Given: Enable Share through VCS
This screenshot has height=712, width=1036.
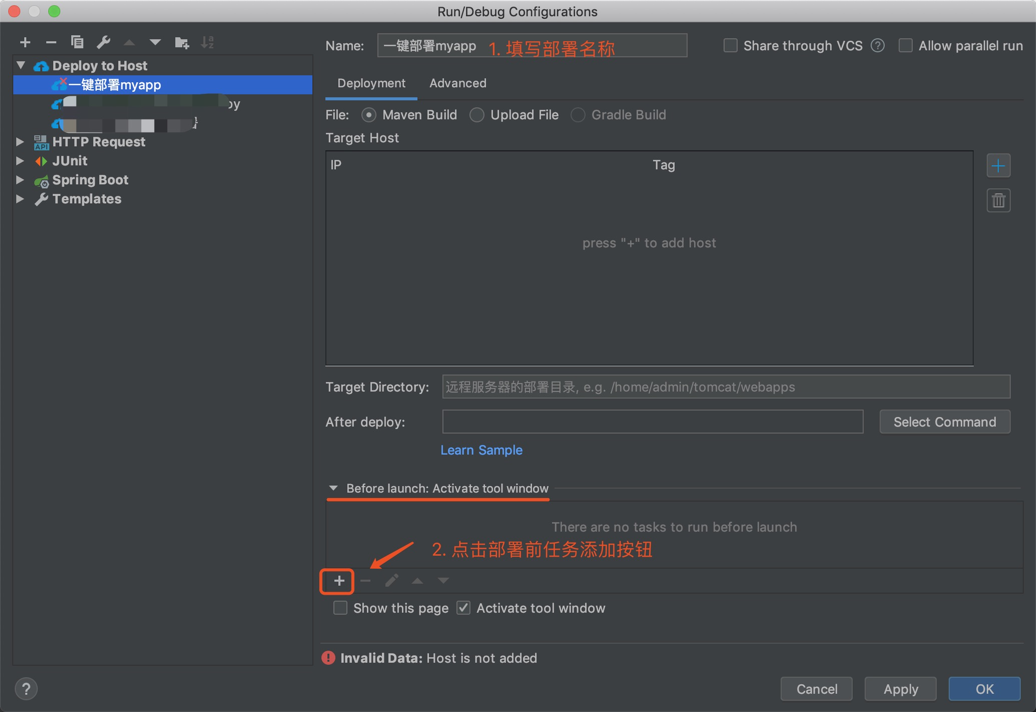Looking at the screenshot, I should coord(730,45).
